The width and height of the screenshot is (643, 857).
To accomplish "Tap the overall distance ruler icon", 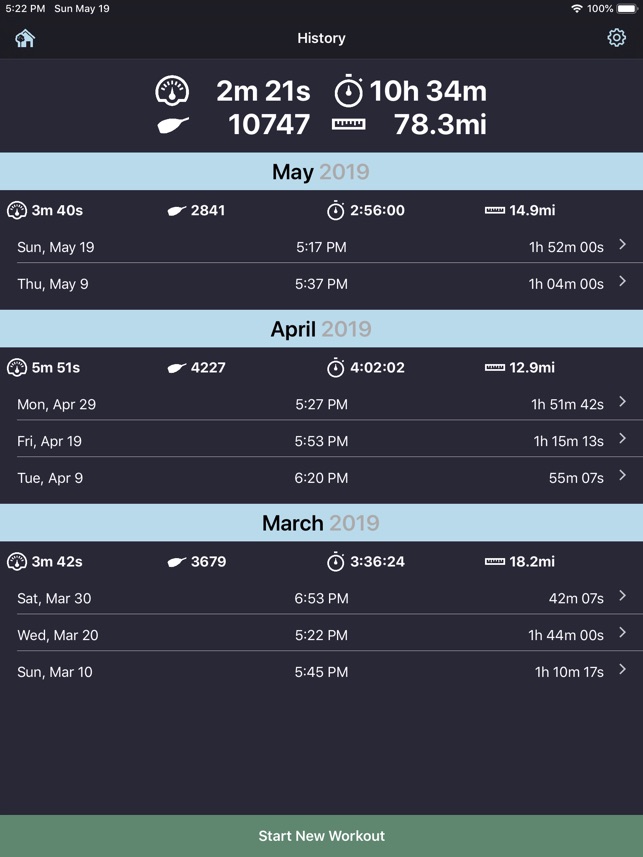I will [348, 125].
